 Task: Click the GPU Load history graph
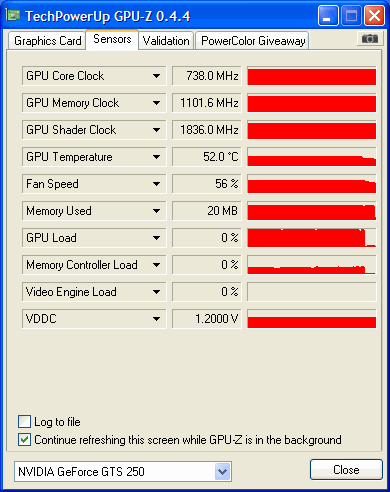[x=312, y=238]
